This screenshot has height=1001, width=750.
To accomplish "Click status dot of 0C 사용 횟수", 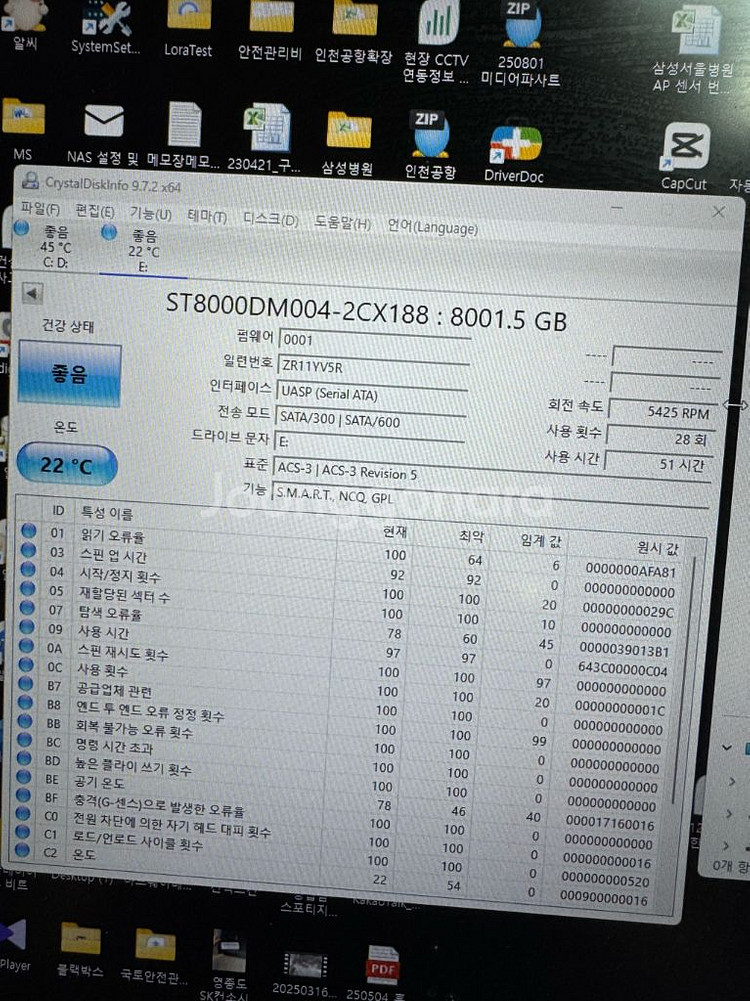I will pyautogui.click(x=26, y=664).
